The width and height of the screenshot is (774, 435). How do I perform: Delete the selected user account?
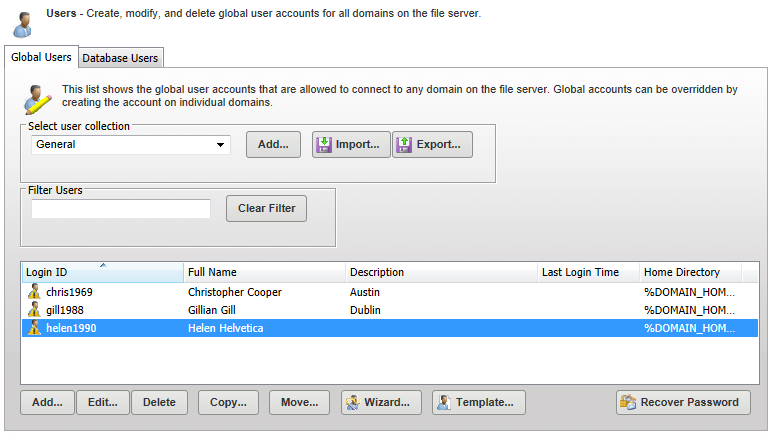(159, 402)
